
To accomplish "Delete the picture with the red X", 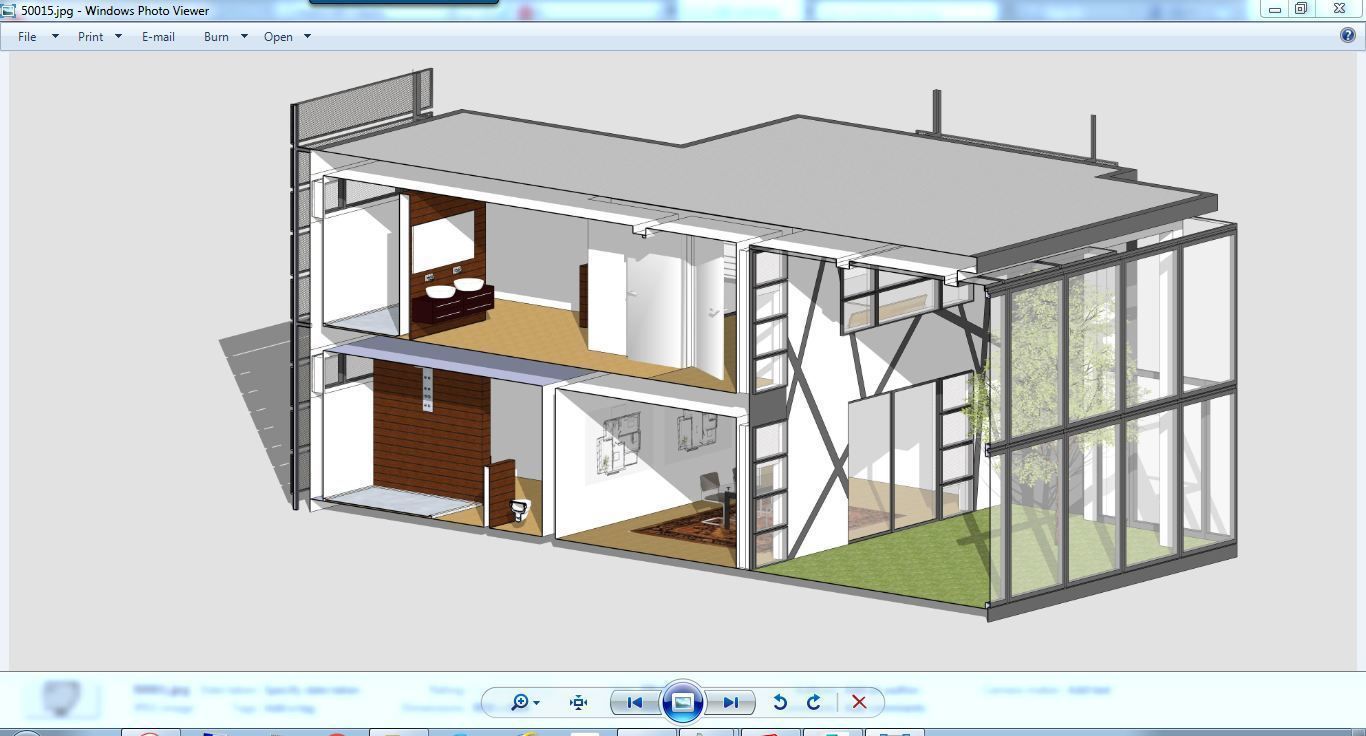I will (x=859, y=702).
